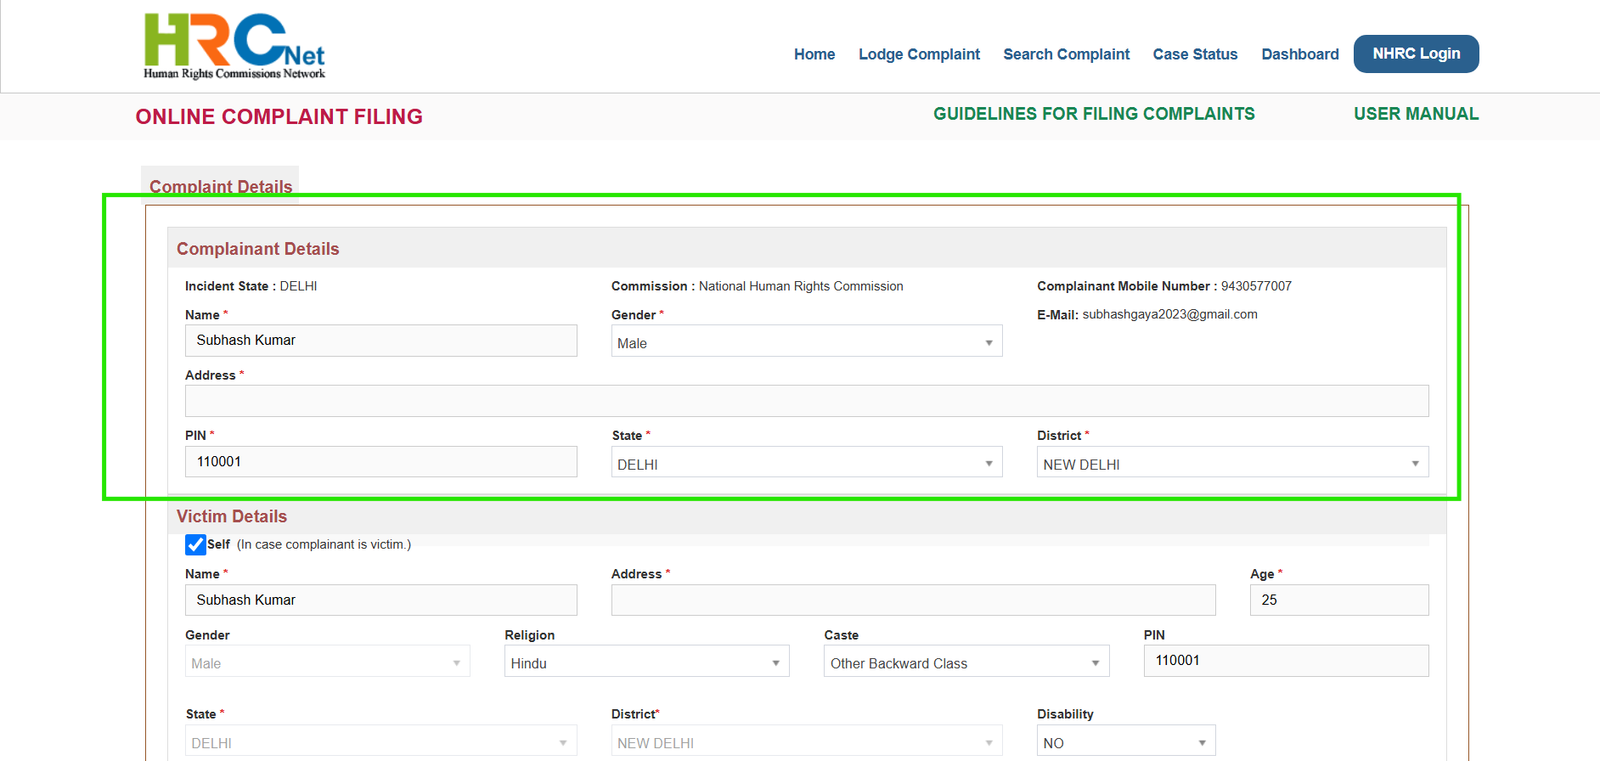Select the Complaint Details tab
Screen dimensions: 1600x761
tap(220, 185)
